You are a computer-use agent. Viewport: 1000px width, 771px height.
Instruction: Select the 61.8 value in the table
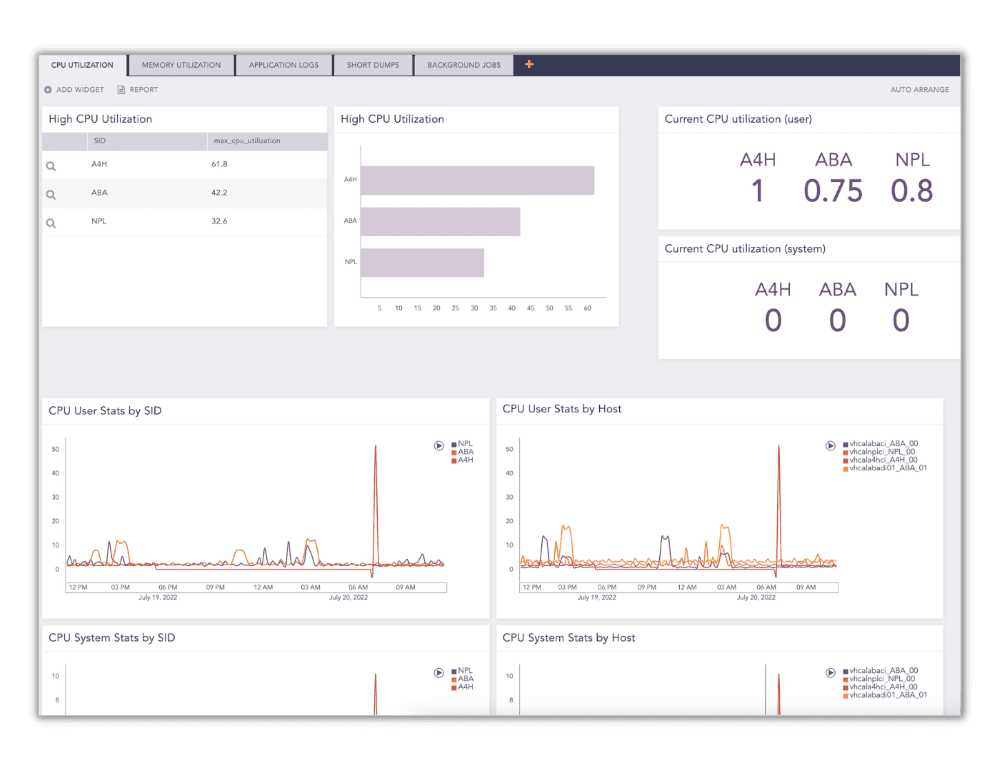click(219, 165)
